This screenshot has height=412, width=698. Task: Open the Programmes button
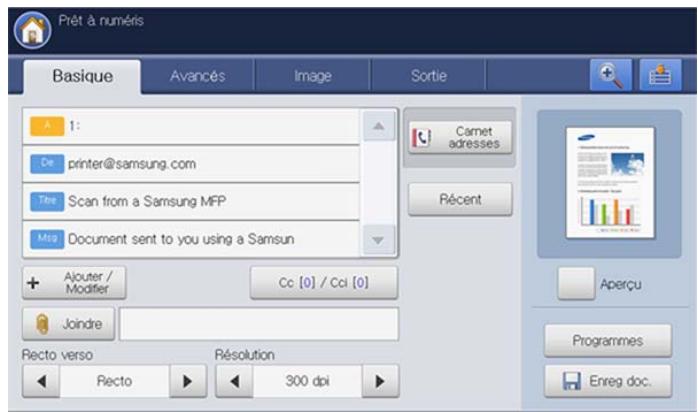608,341
